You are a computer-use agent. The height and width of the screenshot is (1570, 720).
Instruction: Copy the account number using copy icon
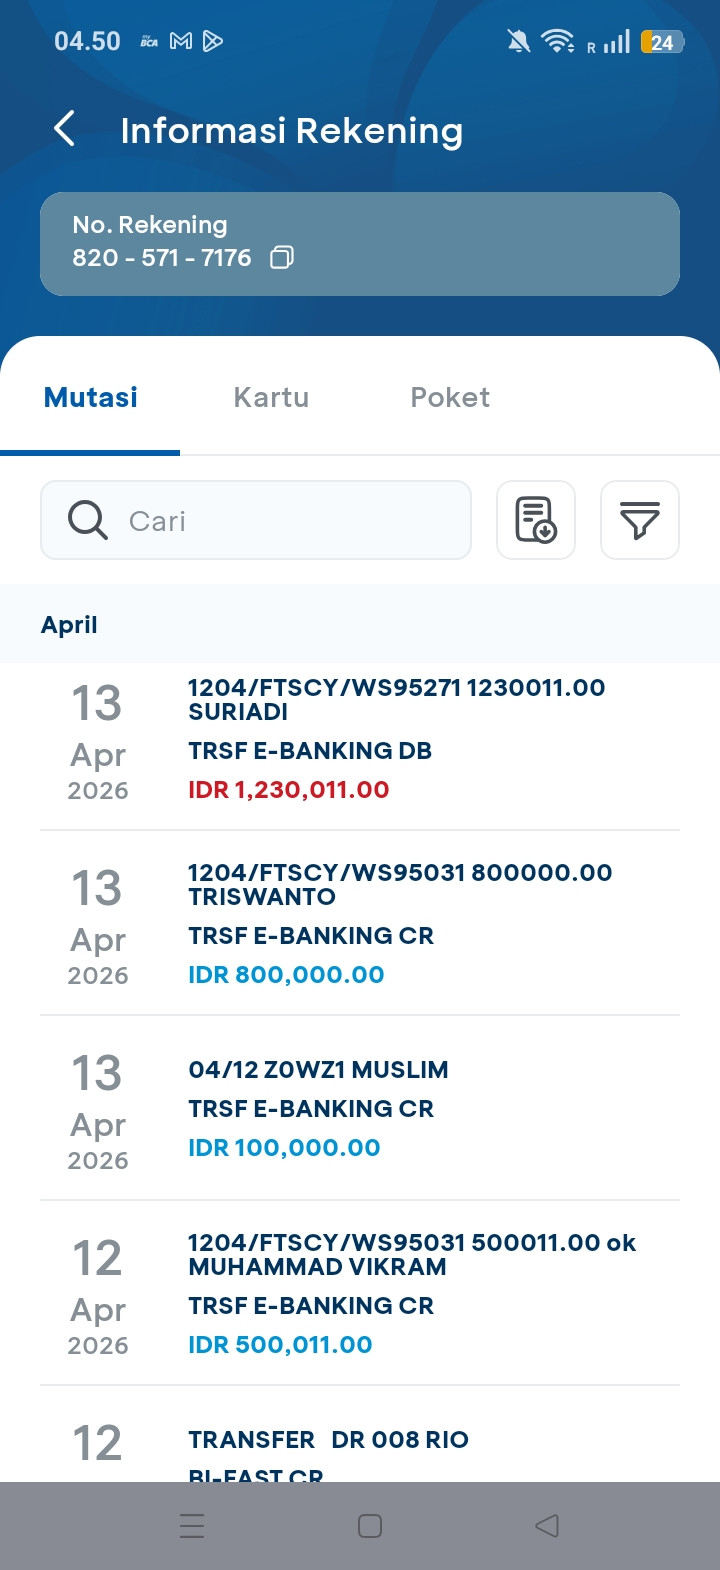pyautogui.click(x=282, y=258)
